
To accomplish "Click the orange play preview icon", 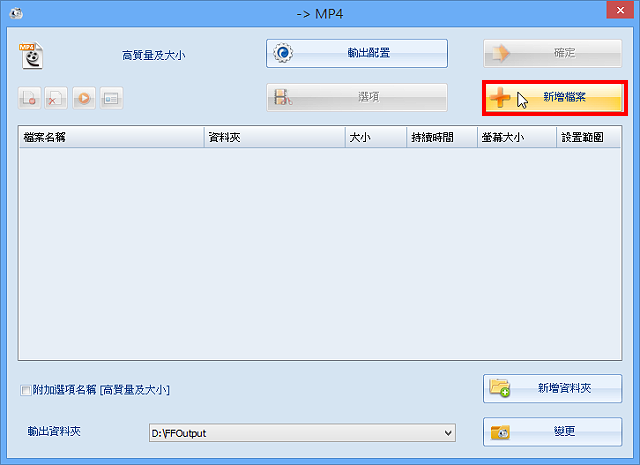I will click(84, 98).
